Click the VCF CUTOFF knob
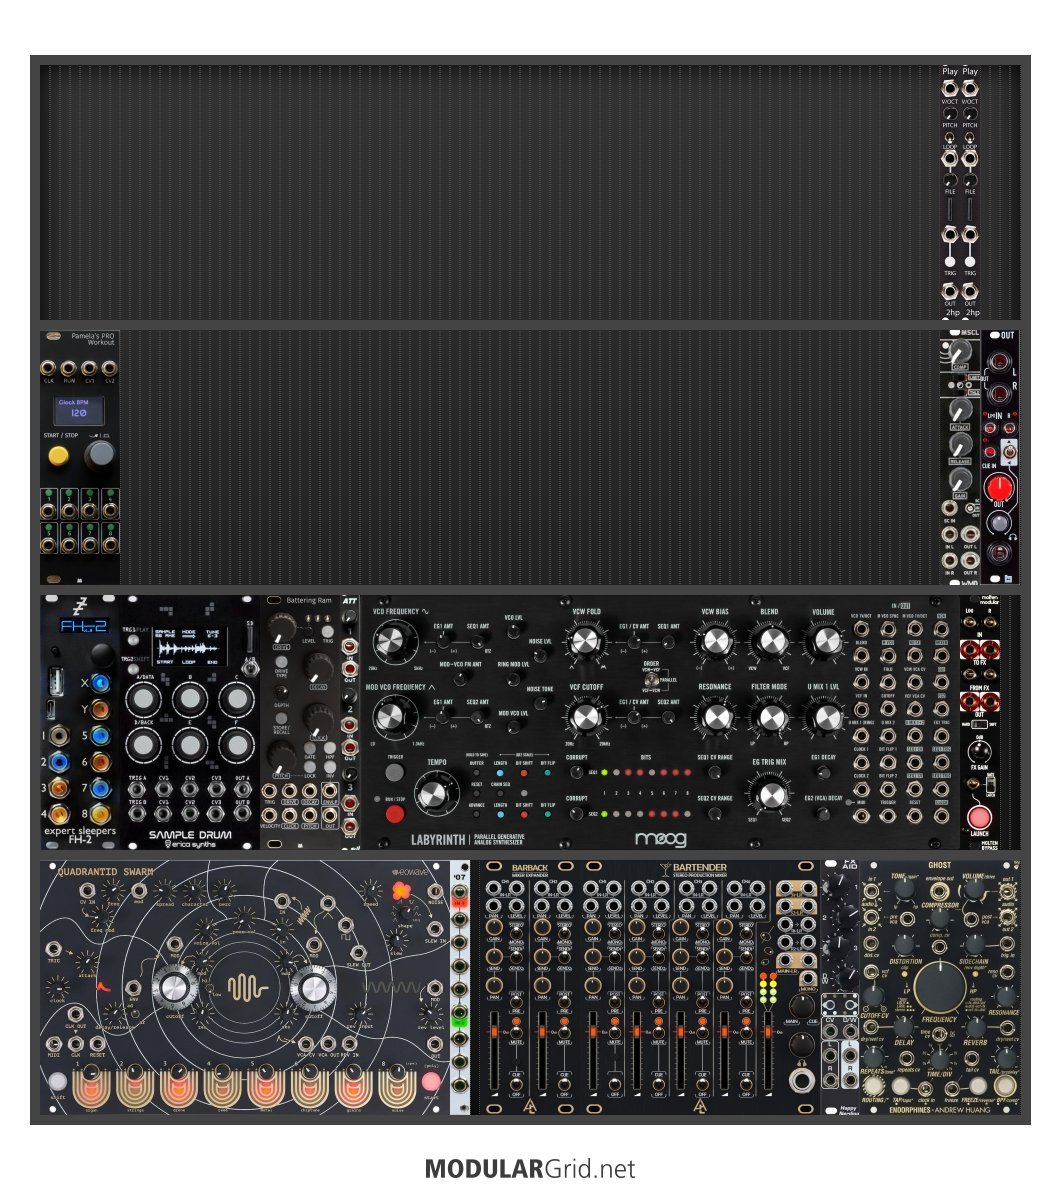 pos(584,717)
